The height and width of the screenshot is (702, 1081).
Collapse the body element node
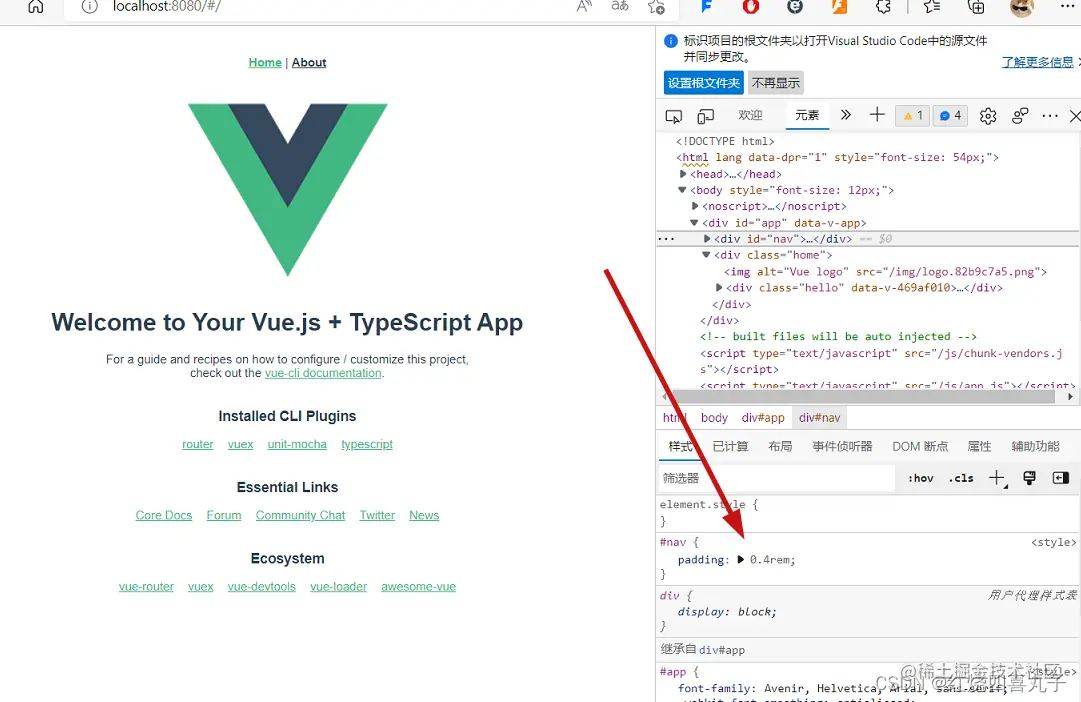tap(682, 190)
